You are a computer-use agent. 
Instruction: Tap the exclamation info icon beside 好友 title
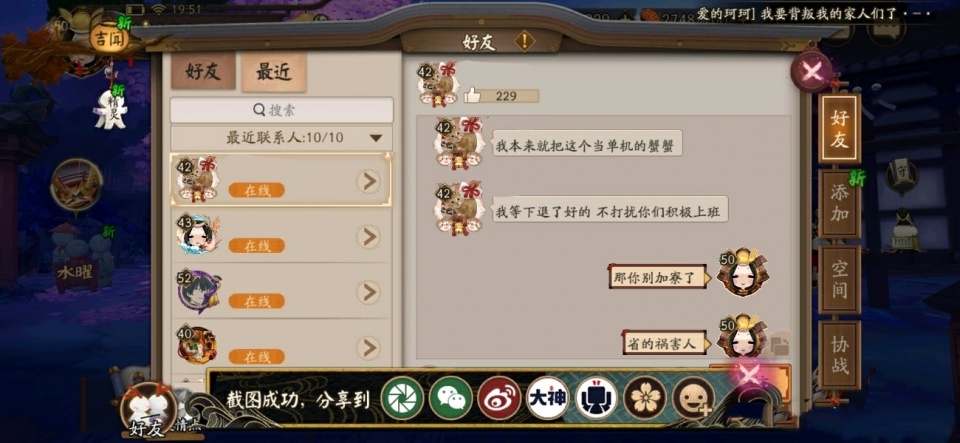524,41
